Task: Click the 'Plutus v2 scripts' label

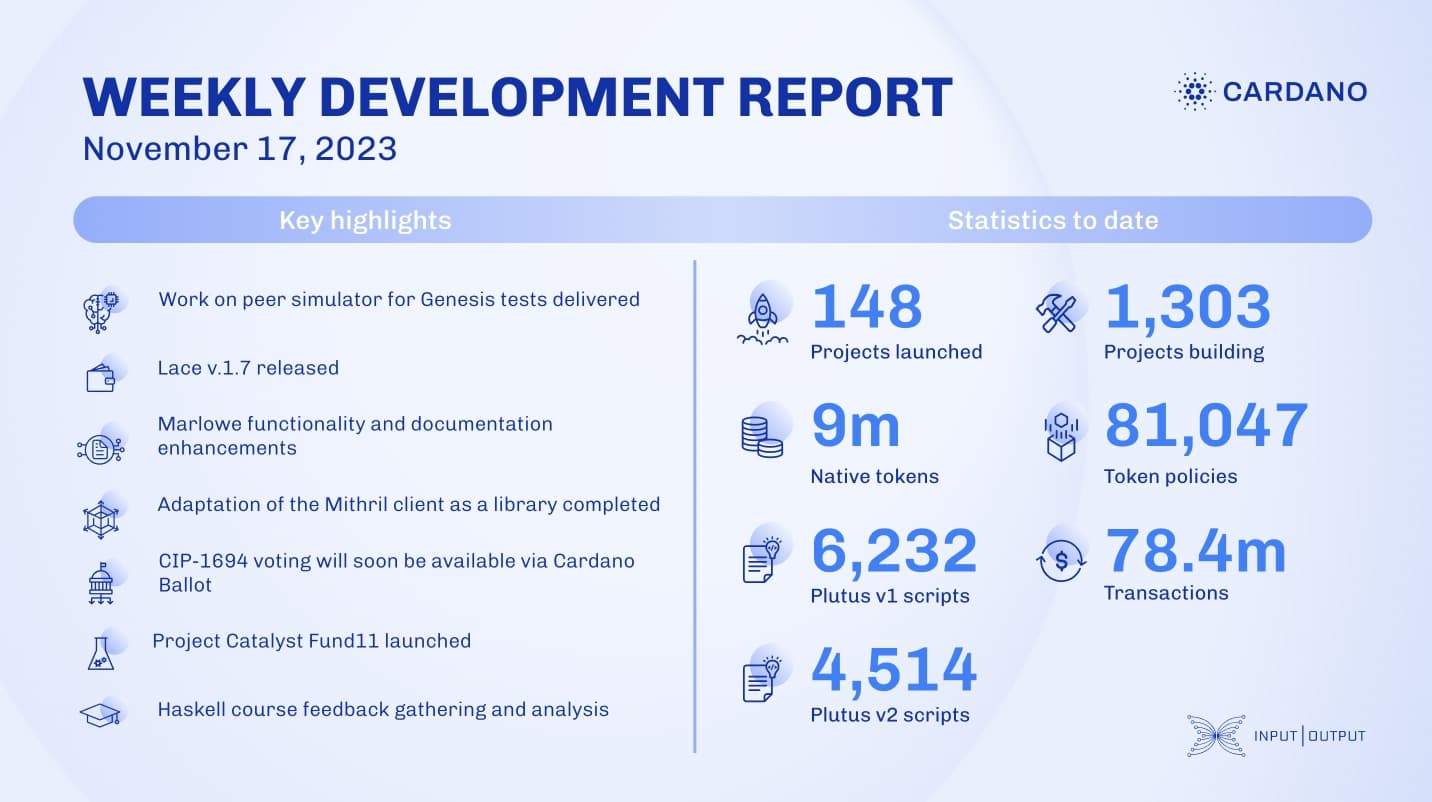Action: coord(890,715)
